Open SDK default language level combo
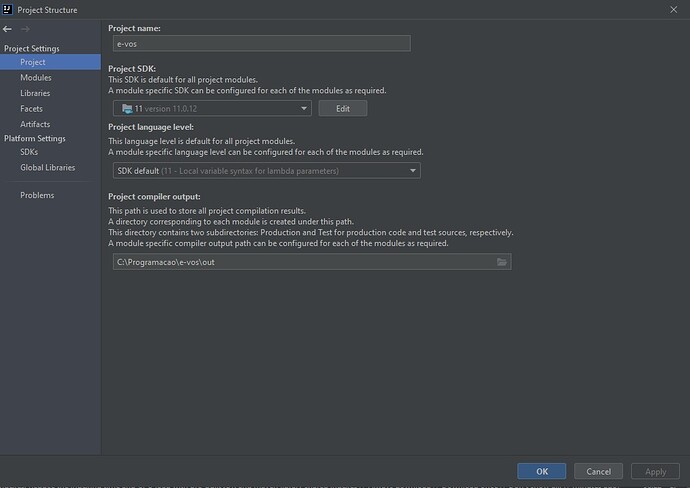 [x=267, y=171]
